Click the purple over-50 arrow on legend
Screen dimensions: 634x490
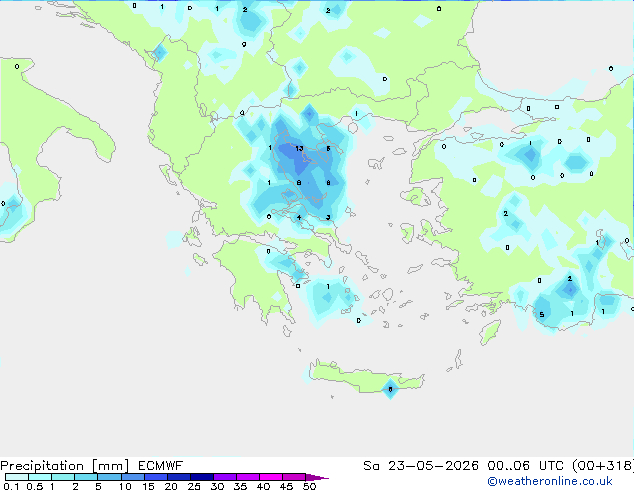click(317, 478)
